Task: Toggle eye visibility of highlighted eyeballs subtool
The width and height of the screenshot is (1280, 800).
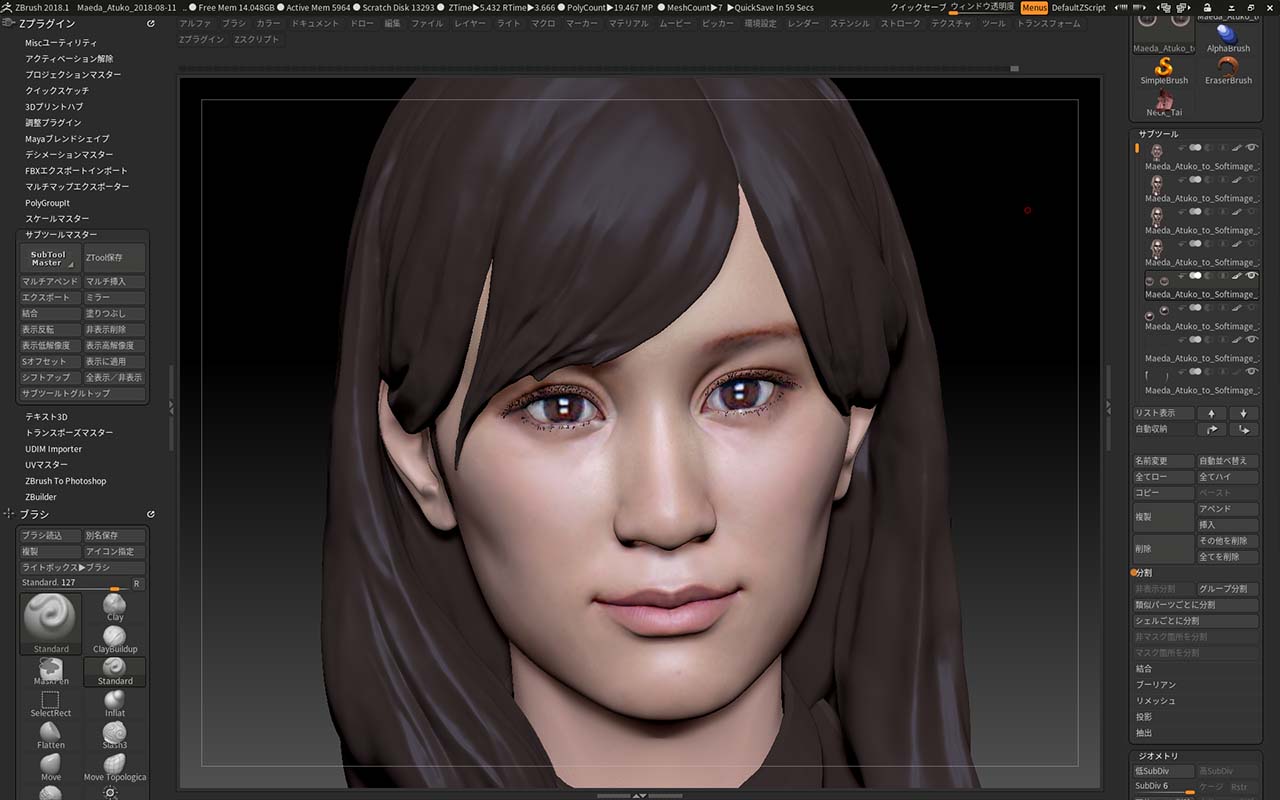Action: (1251, 276)
